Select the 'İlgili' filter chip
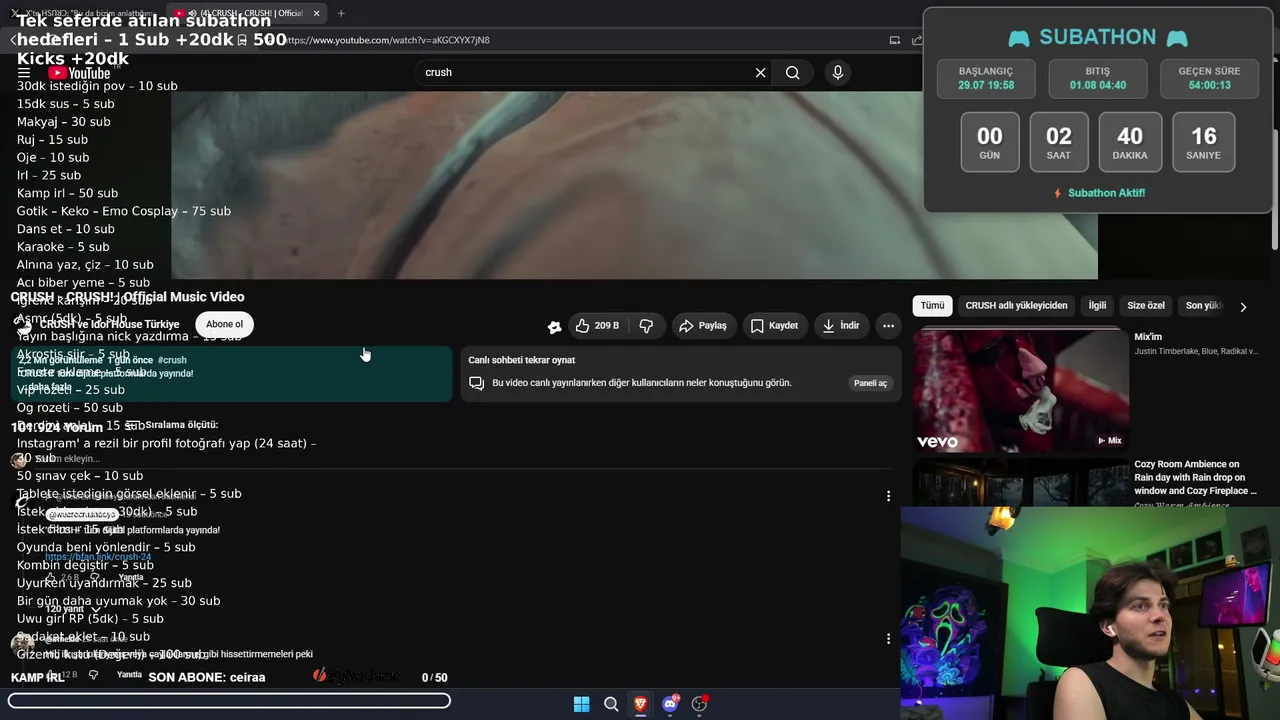This screenshot has height=720, width=1280. (1097, 305)
